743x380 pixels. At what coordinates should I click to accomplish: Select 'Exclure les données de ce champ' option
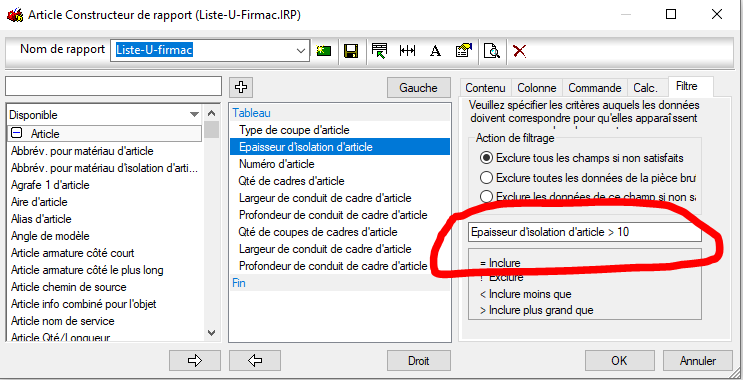coord(486,196)
